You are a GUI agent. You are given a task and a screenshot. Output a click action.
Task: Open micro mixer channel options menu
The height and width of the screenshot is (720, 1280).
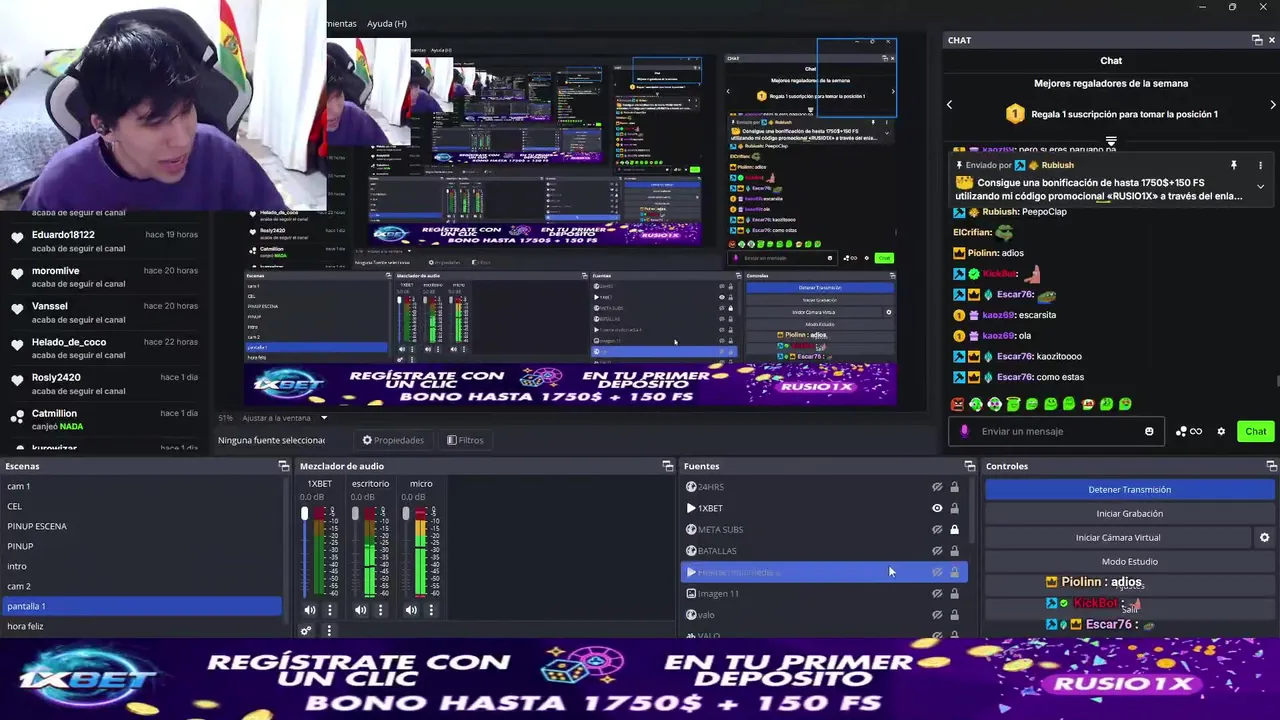pos(431,610)
